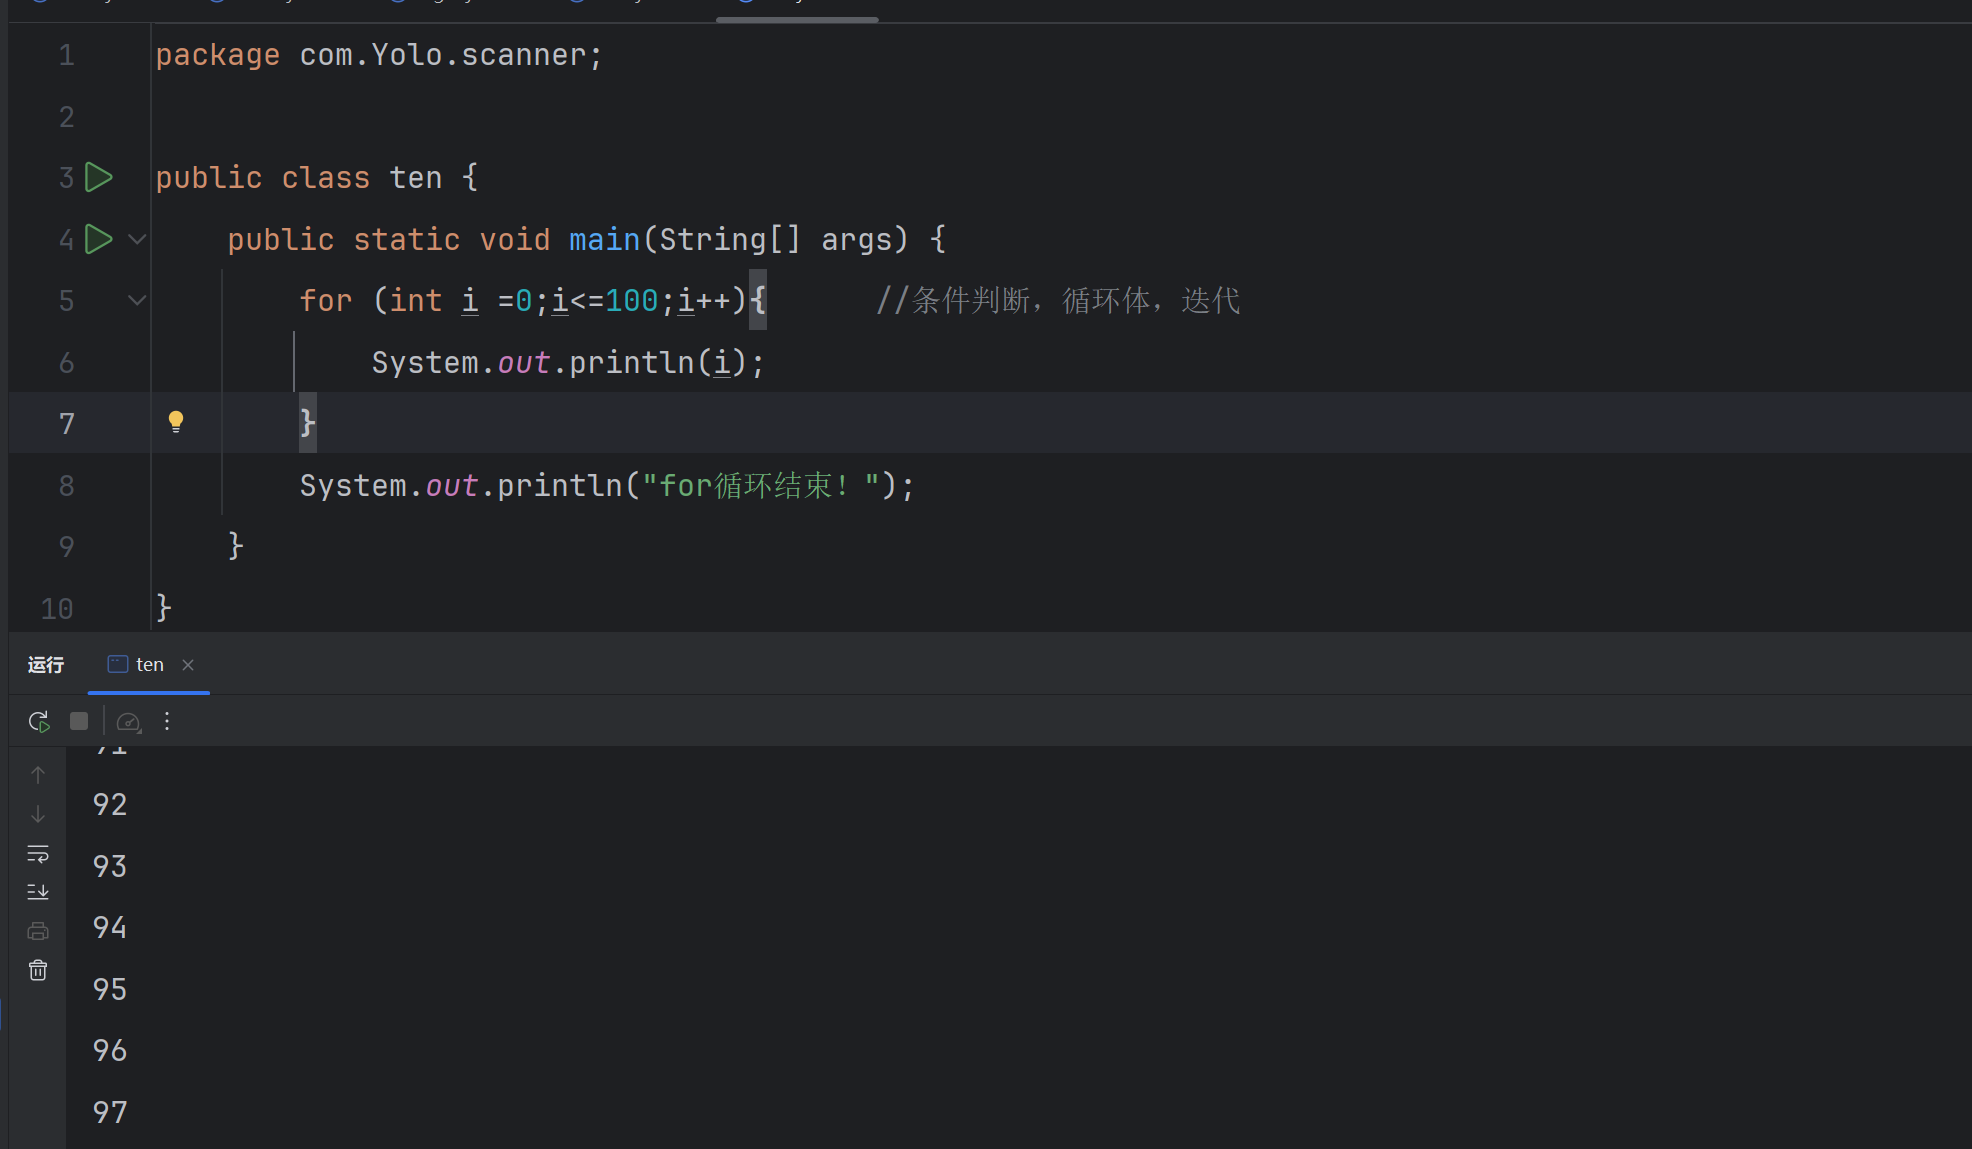This screenshot has width=1972, height=1149.
Task: Click output line 95 in console
Action: point(110,989)
